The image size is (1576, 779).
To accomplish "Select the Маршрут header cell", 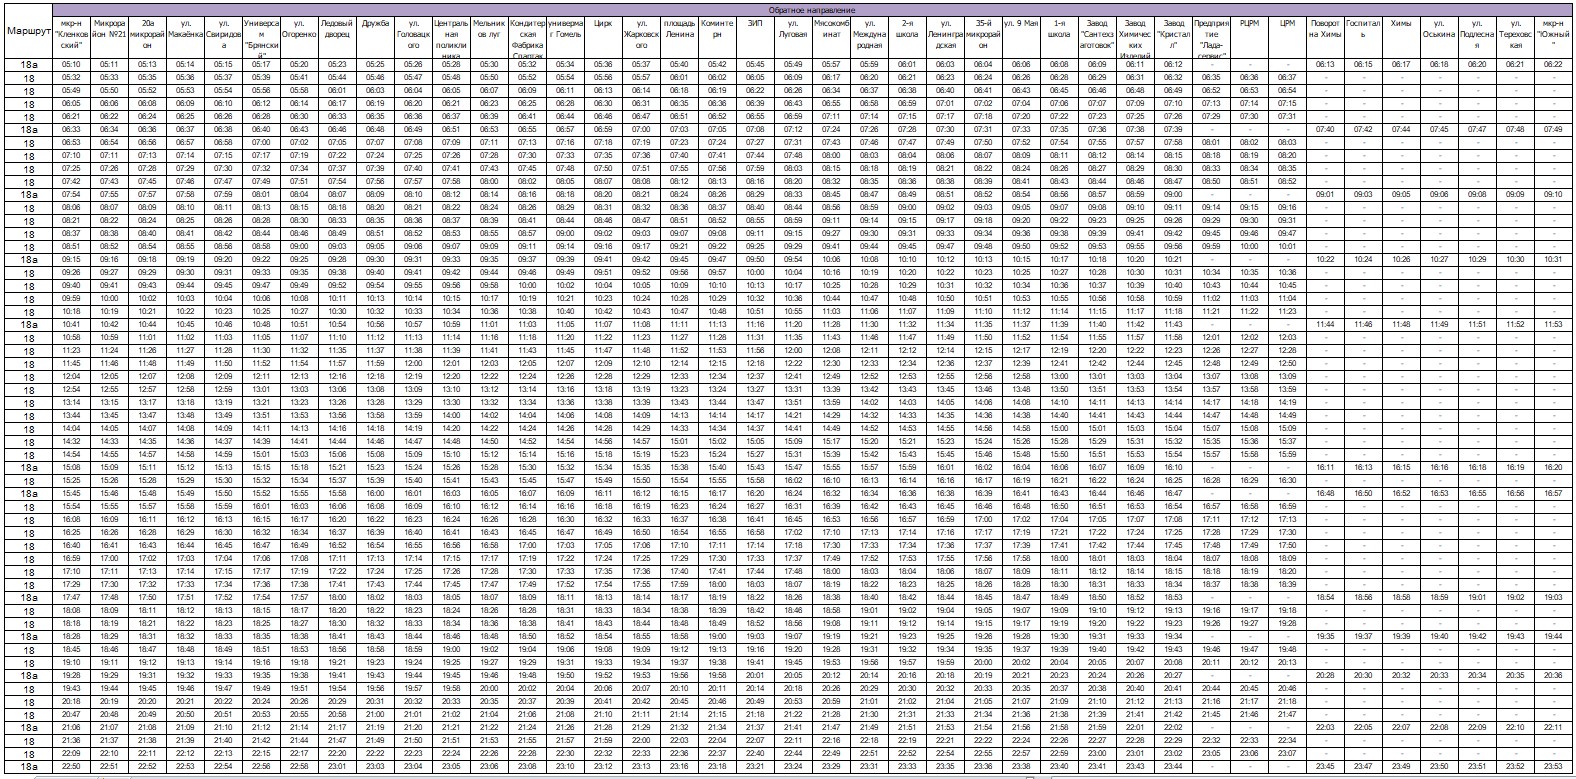I will 29,31.
